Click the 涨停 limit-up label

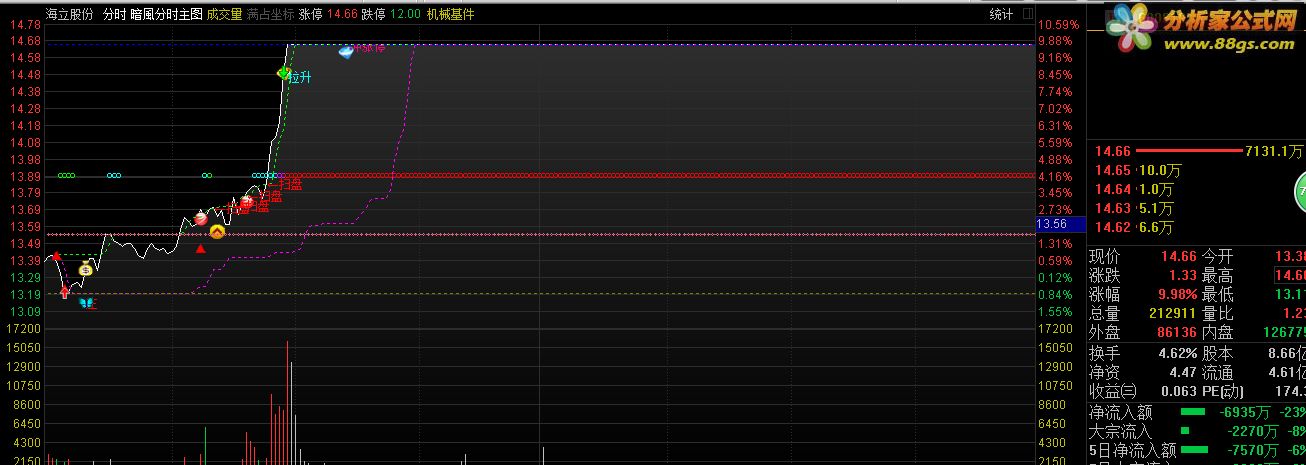[311, 14]
